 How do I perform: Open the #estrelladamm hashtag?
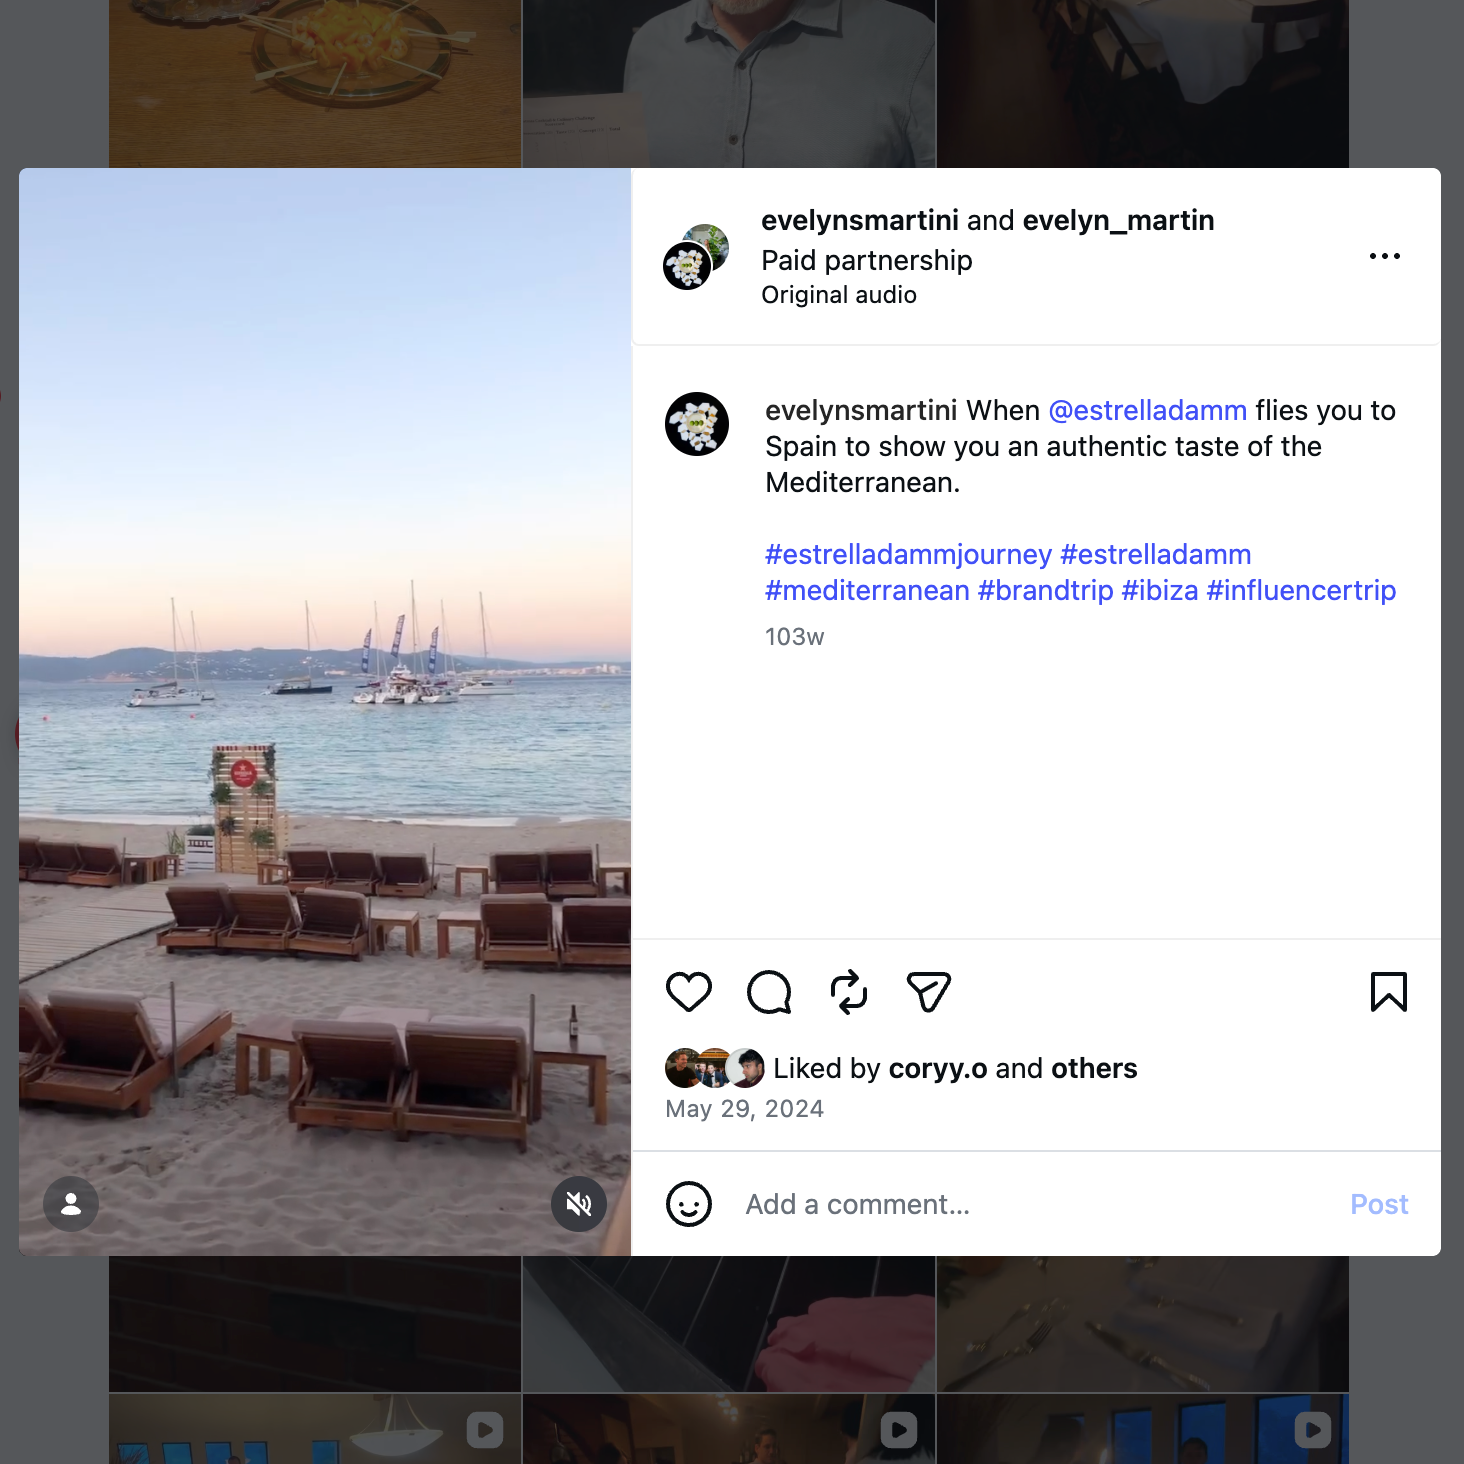pos(1156,554)
